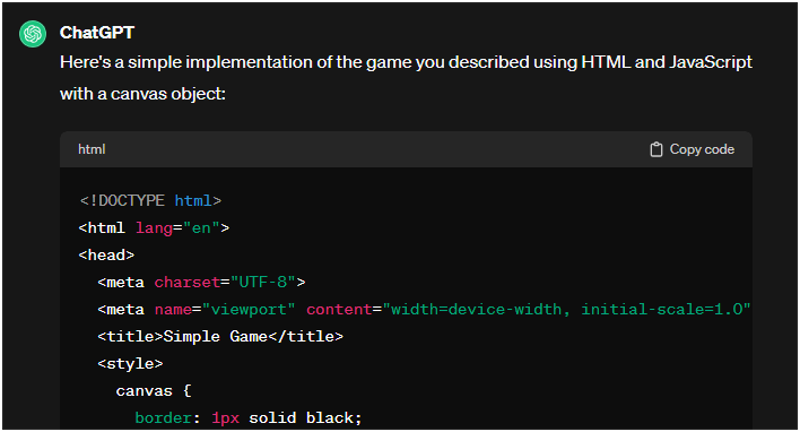
Task: Click the "UTF-8" string value
Action: (x=263, y=282)
